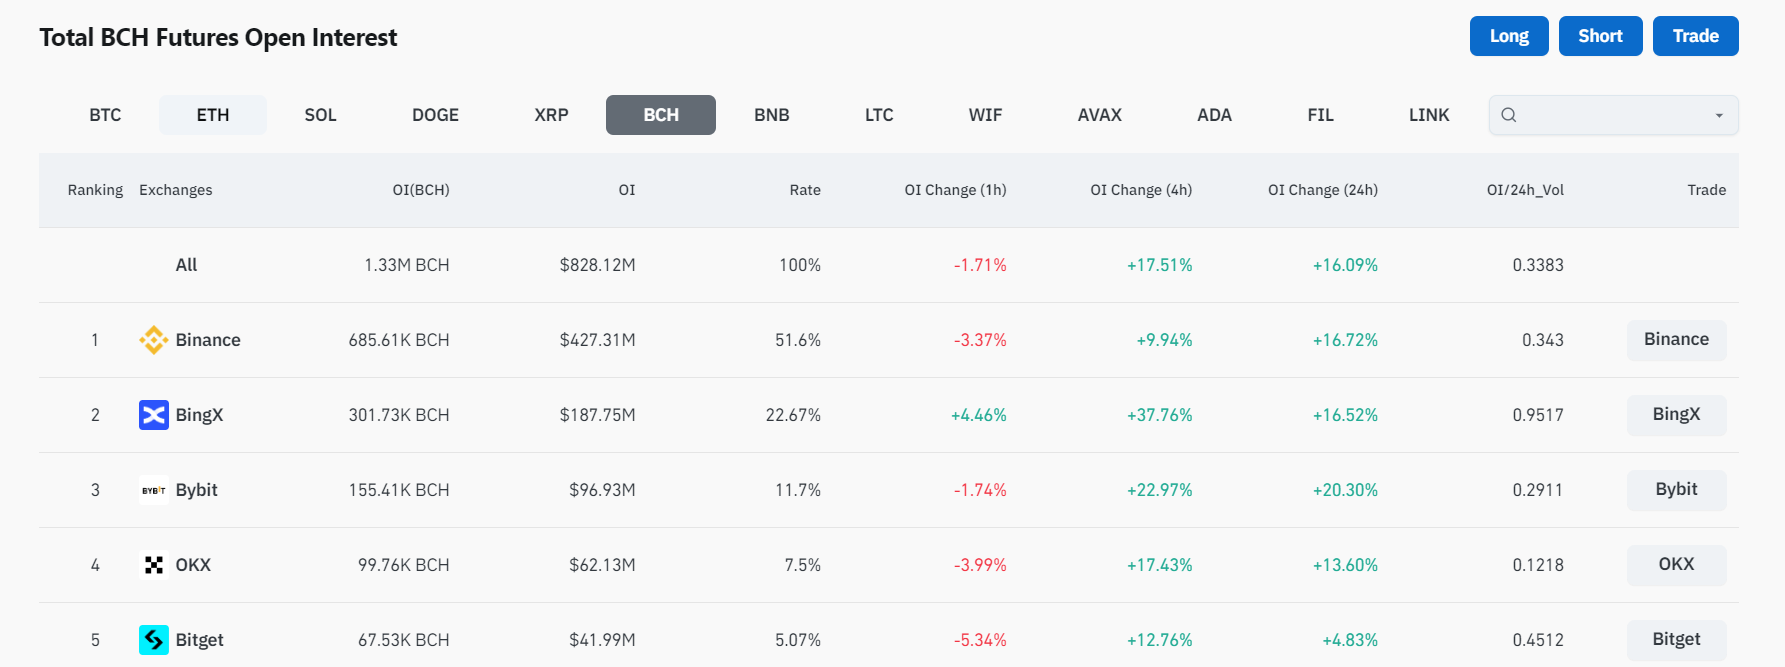Sort by OI Change (1h) header
Image resolution: width=1785 pixels, height=667 pixels.
pos(956,190)
